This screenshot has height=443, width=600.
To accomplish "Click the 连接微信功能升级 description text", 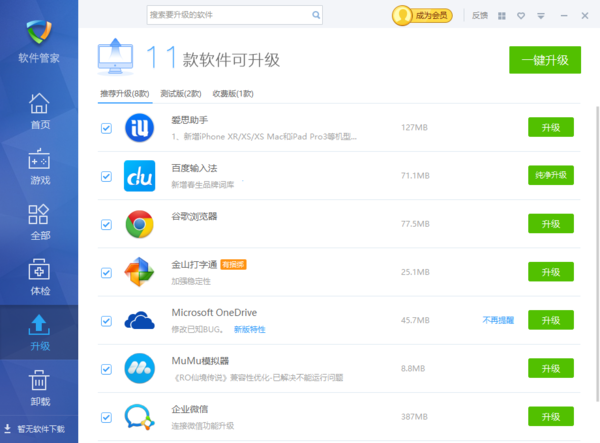I will click(x=203, y=426).
